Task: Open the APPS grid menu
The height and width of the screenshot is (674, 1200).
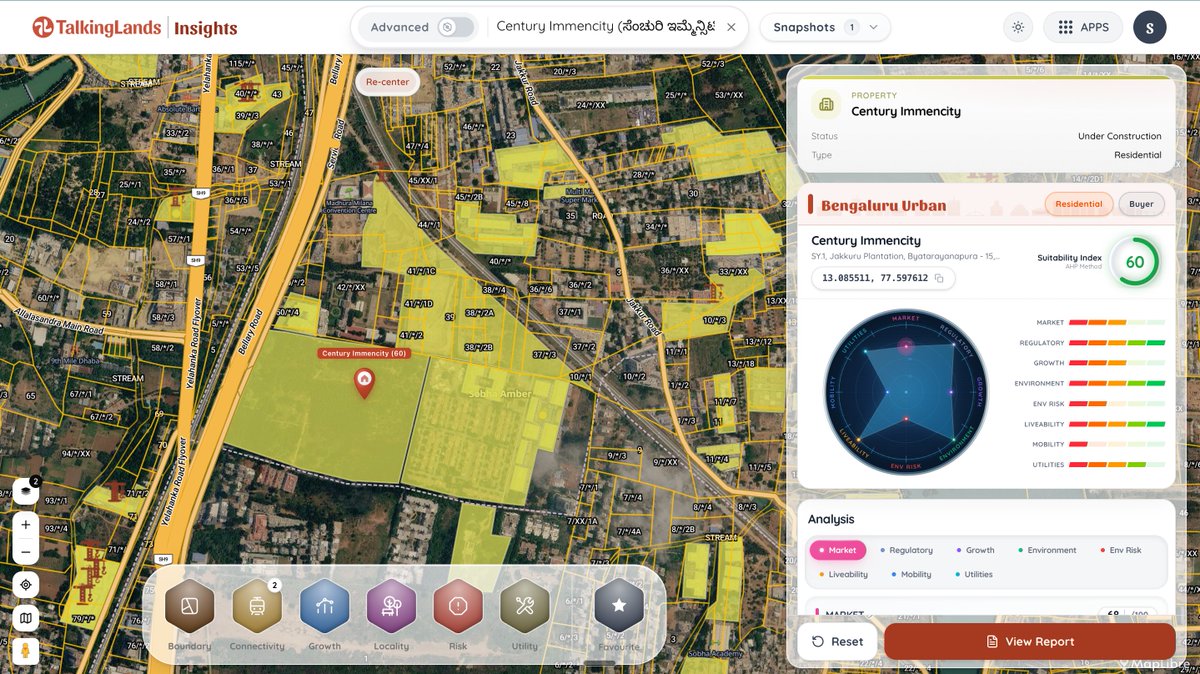Action: (1083, 27)
